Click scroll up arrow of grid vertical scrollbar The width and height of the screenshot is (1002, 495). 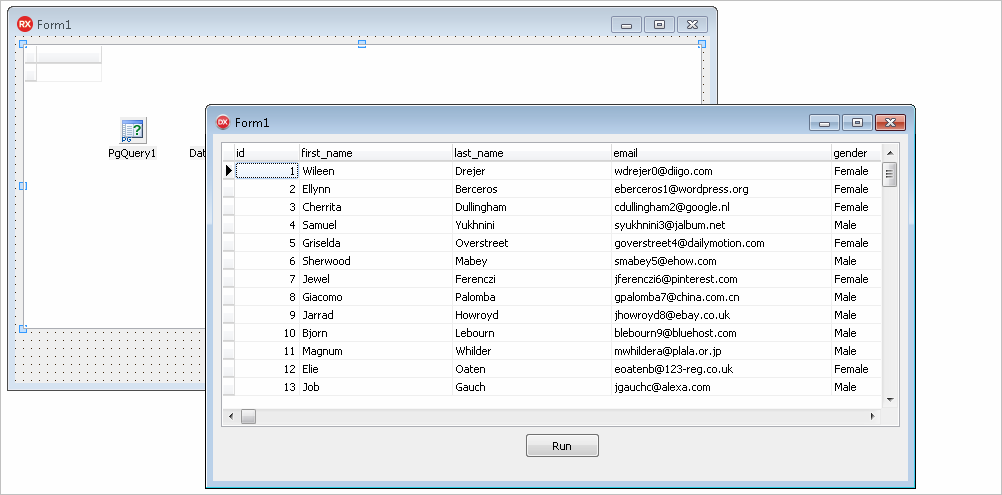pos(890,153)
